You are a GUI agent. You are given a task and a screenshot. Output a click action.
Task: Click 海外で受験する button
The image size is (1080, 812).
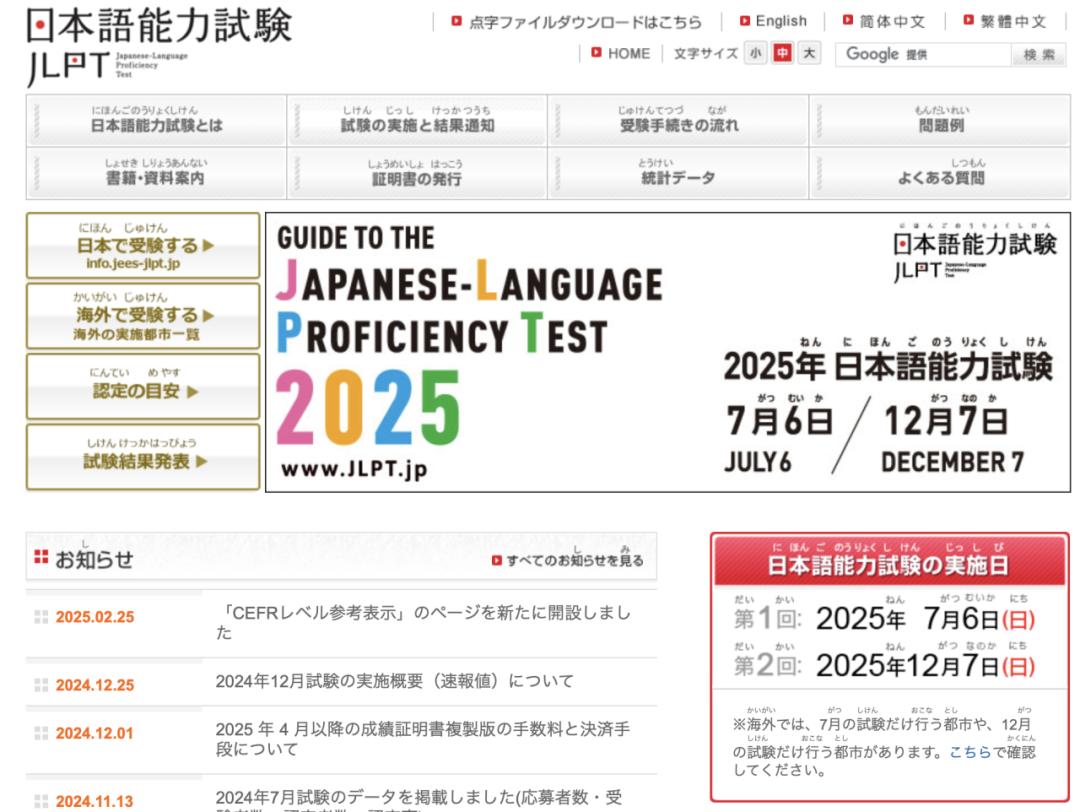click(143, 316)
